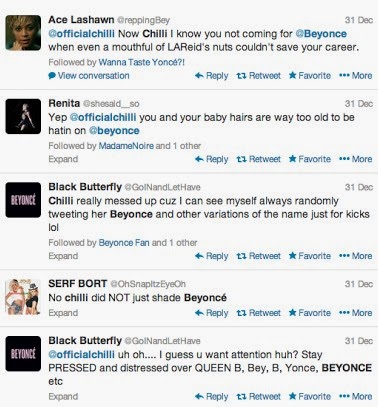
Task: Click View conversation speech bubble link
Action: 89,76
